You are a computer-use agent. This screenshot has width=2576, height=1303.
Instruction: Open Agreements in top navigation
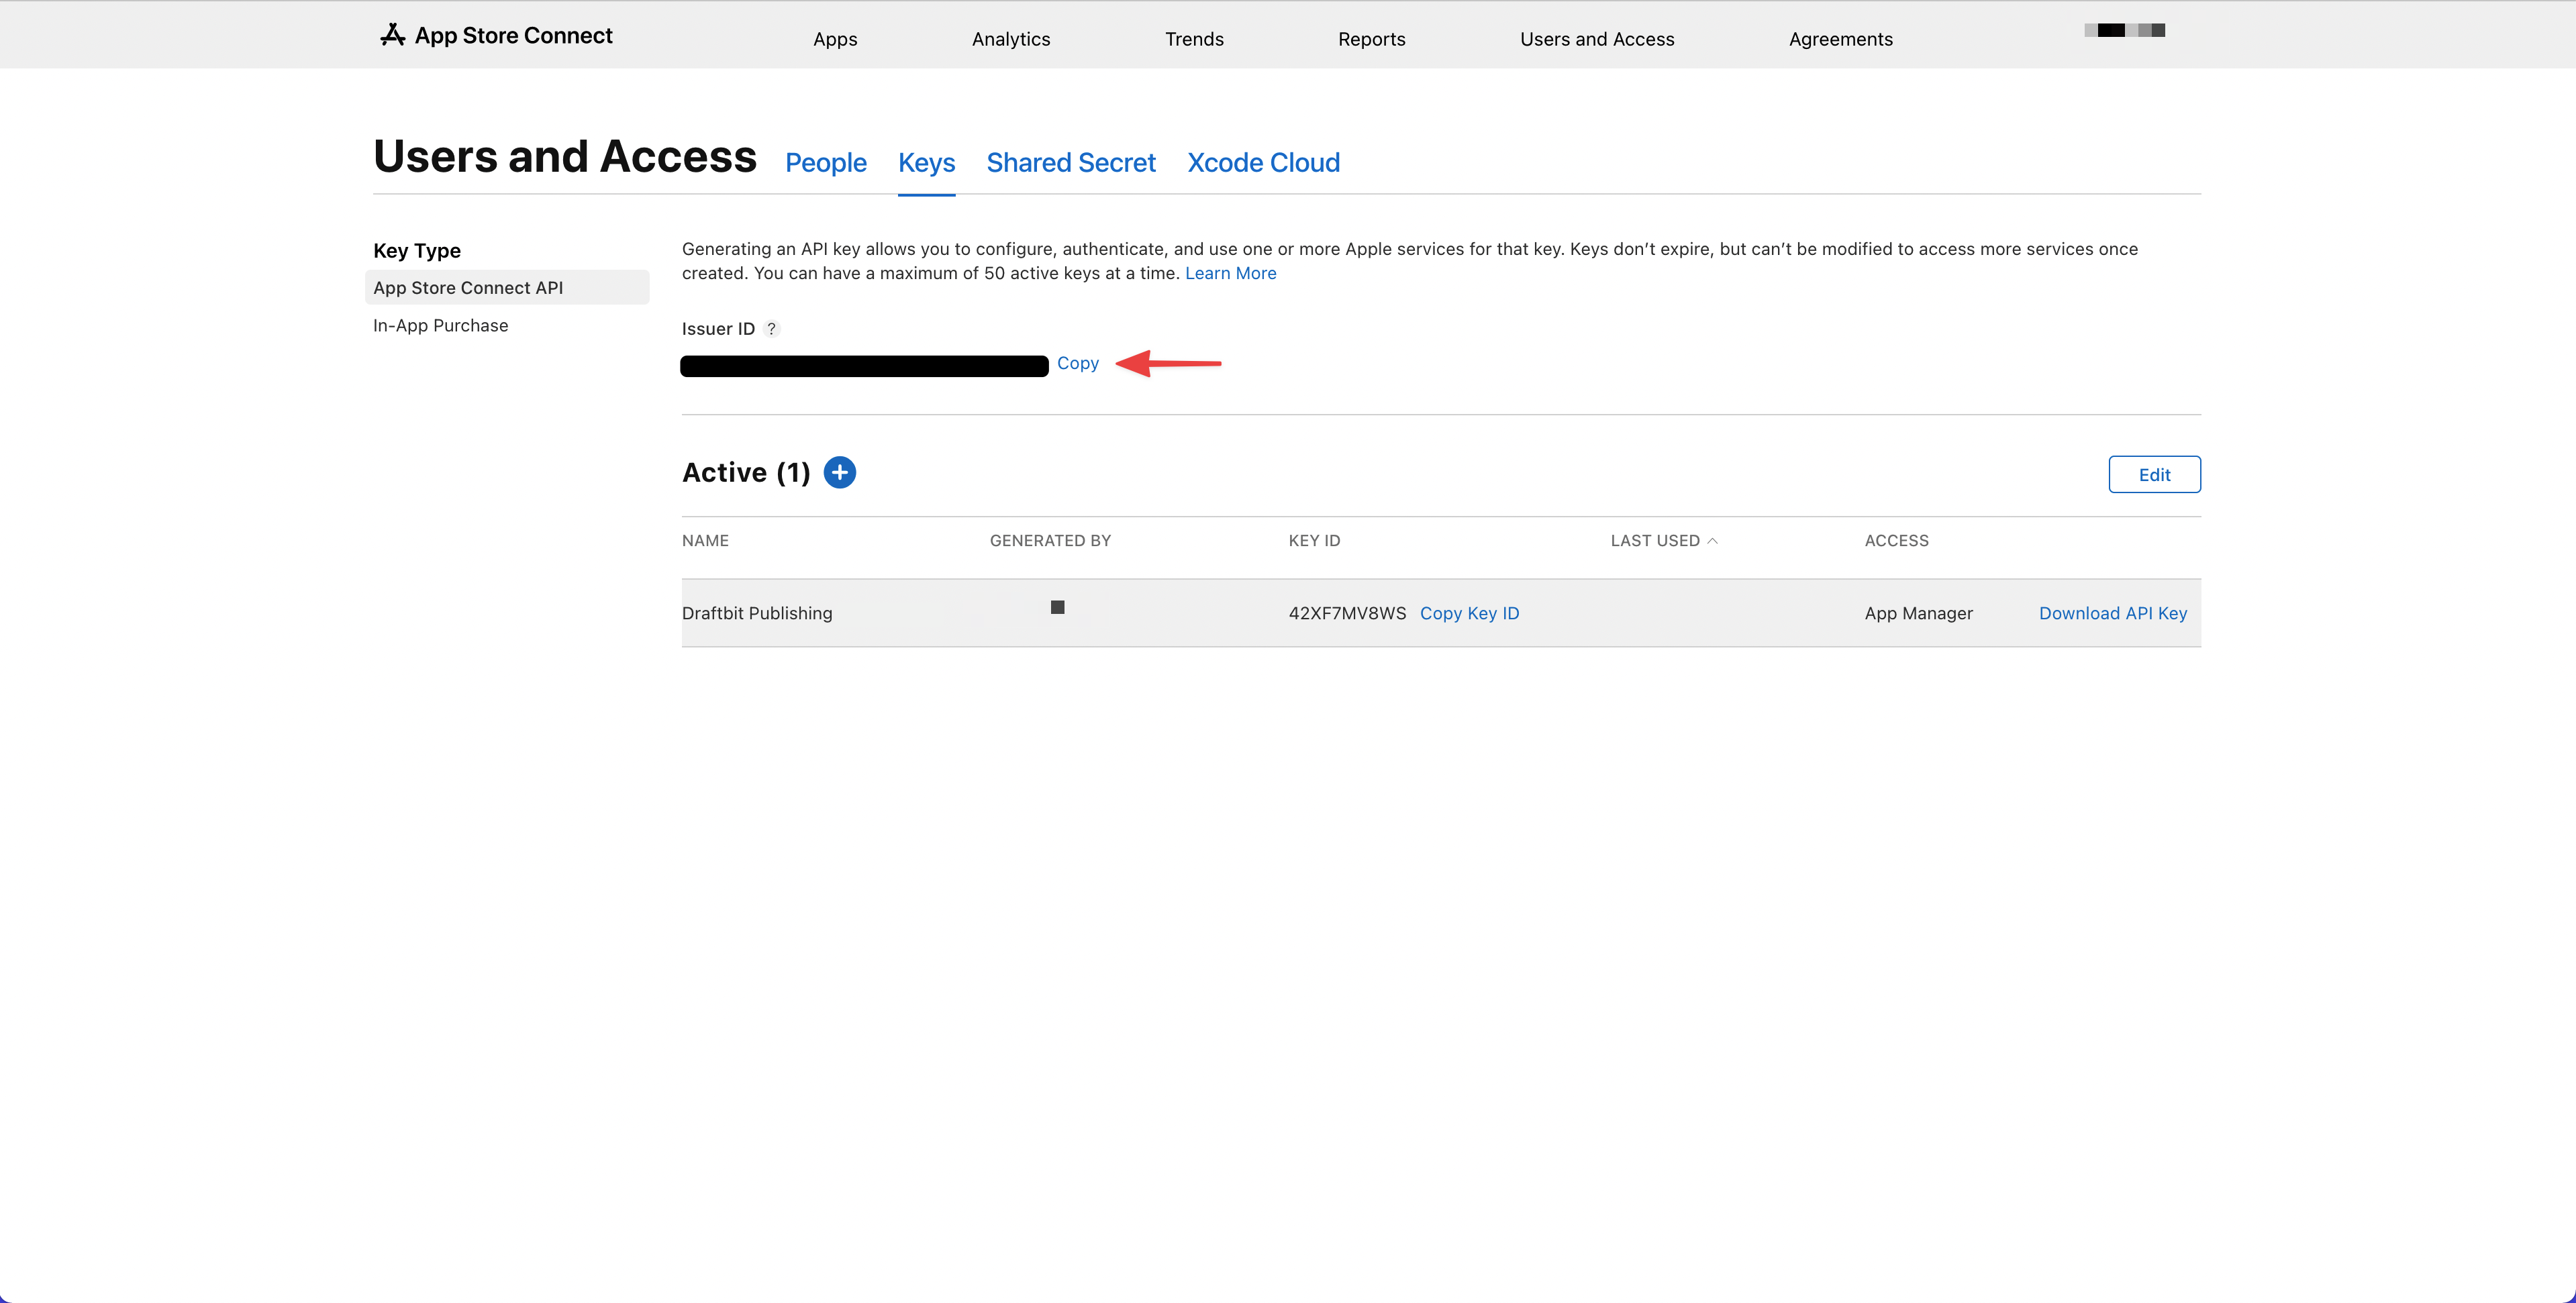tap(1840, 39)
